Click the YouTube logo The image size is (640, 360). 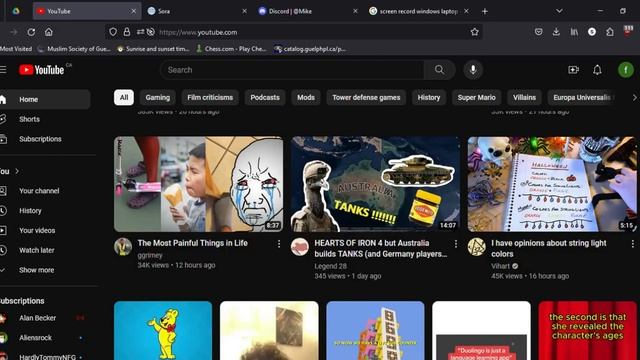pyautogui.click(x=42, y=70)
